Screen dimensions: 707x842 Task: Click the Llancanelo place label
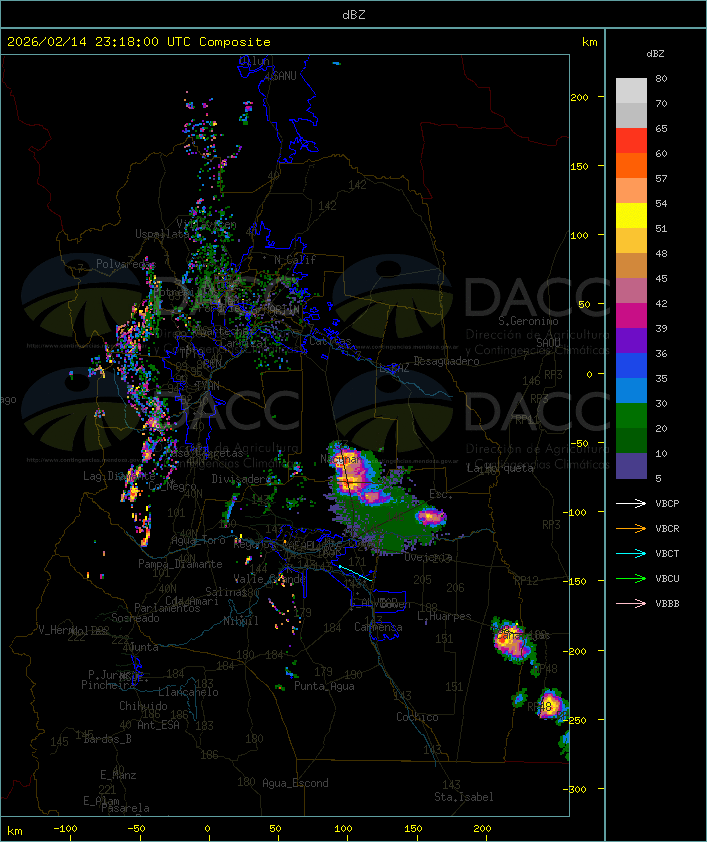coord(188,692)
